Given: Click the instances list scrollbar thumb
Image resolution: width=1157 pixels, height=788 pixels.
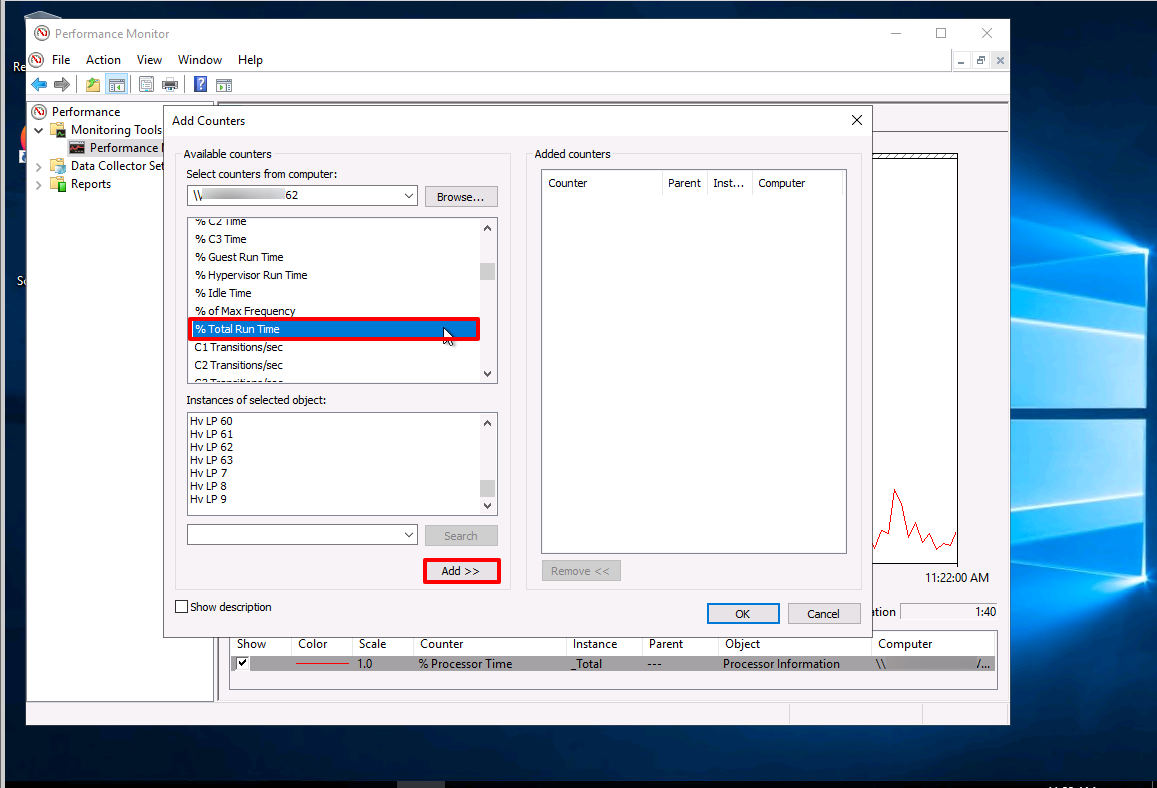Looking at the screenshot, I should (487, 488).
